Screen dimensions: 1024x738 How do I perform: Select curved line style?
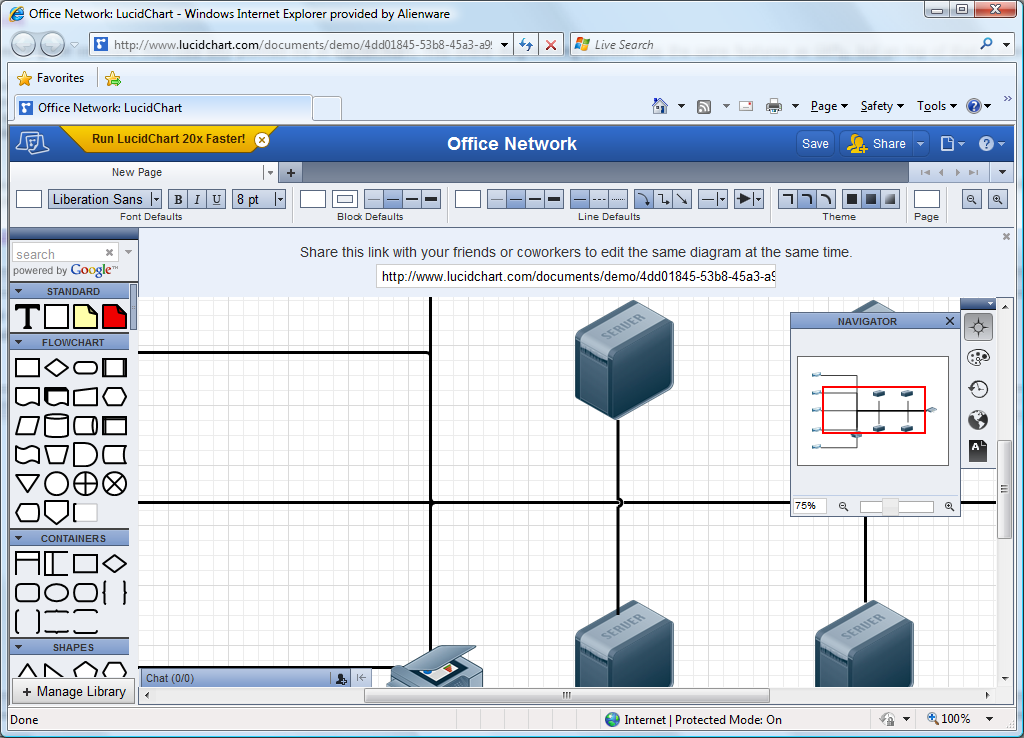coord(643,199)
